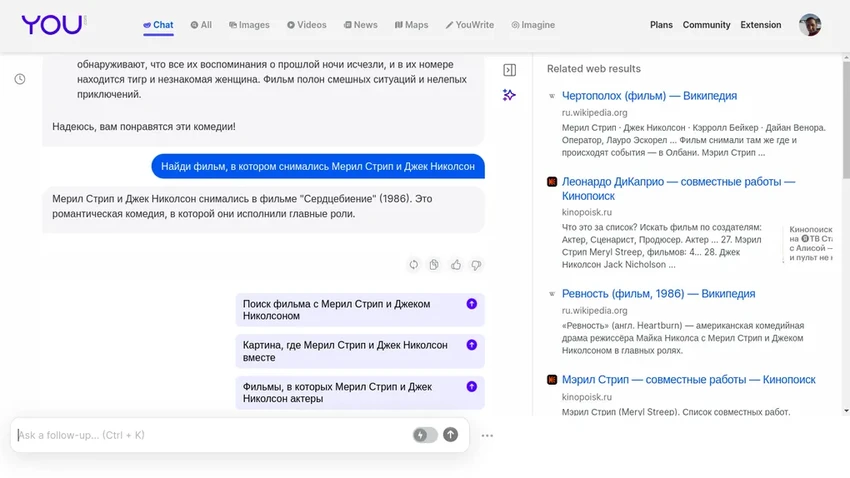Screen dimensions: 850x478
Task: Click the YOU logo to go home
Action: 52,25
